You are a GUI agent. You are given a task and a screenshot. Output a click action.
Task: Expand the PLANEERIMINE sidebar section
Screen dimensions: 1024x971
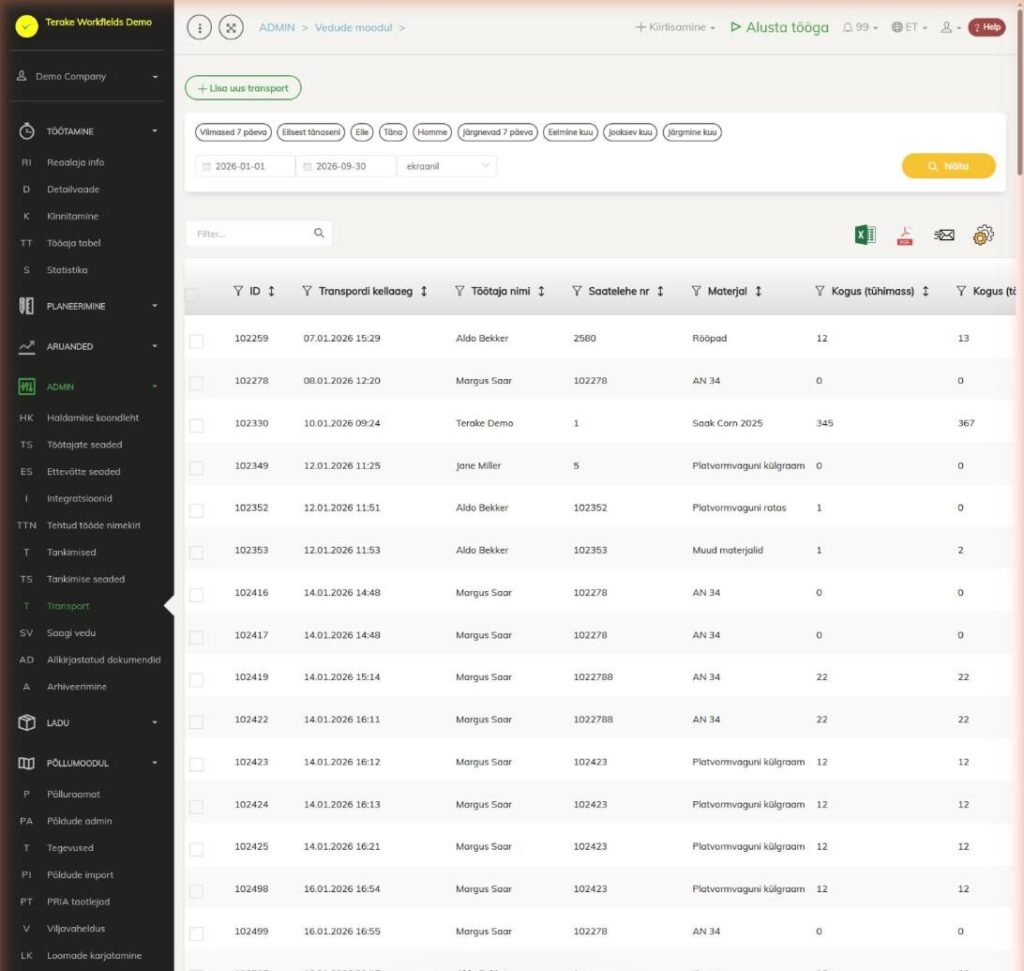click(88, 306)
